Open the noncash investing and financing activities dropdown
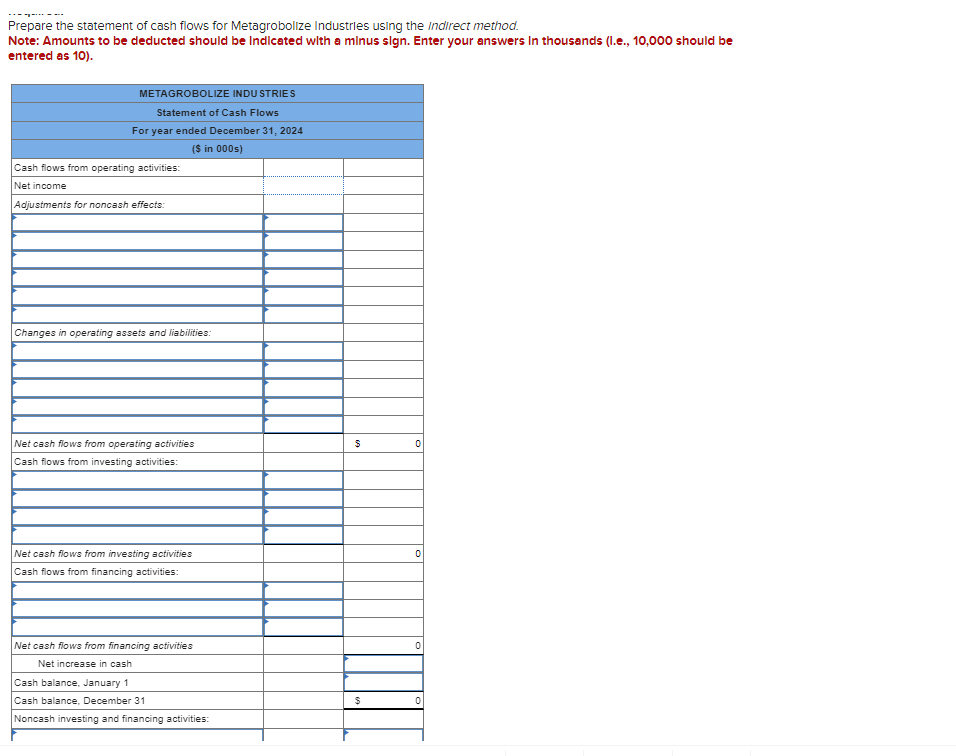Image resolution: width=956 pixels, height=756 pixels. click(x=135, y=733)
